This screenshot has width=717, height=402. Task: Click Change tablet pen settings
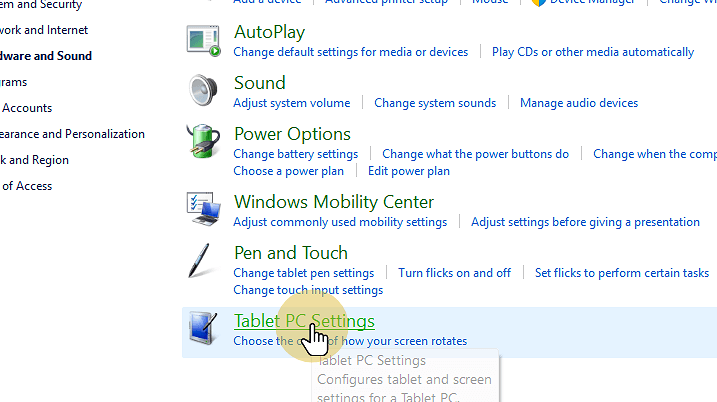point(304,273)
